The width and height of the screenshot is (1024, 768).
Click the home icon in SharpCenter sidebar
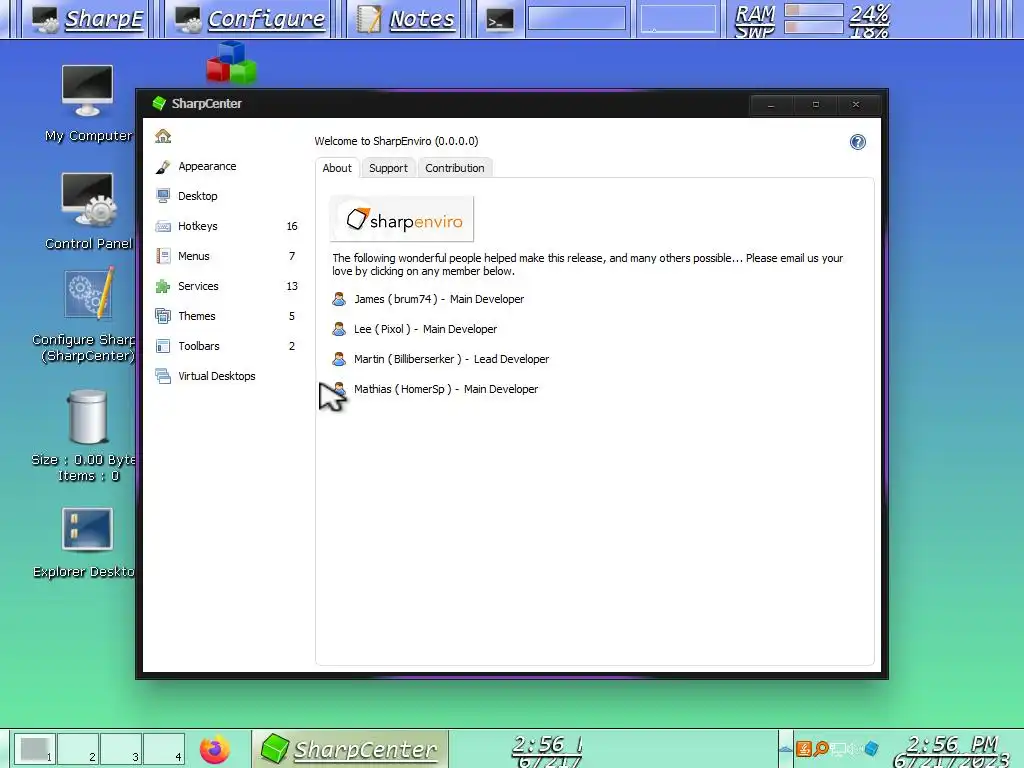[x=163, y=136]
